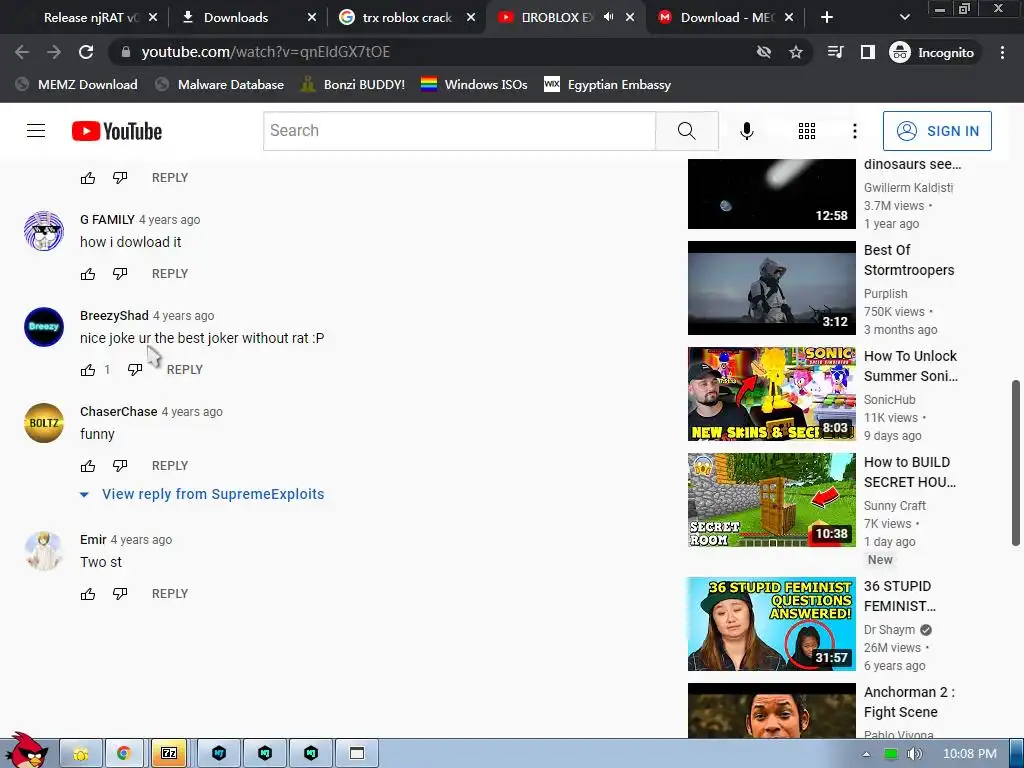The width and height of the screenshot is (1024, 768).
Task: Reply to BreezyShad's comment
Action: point(185,370)
